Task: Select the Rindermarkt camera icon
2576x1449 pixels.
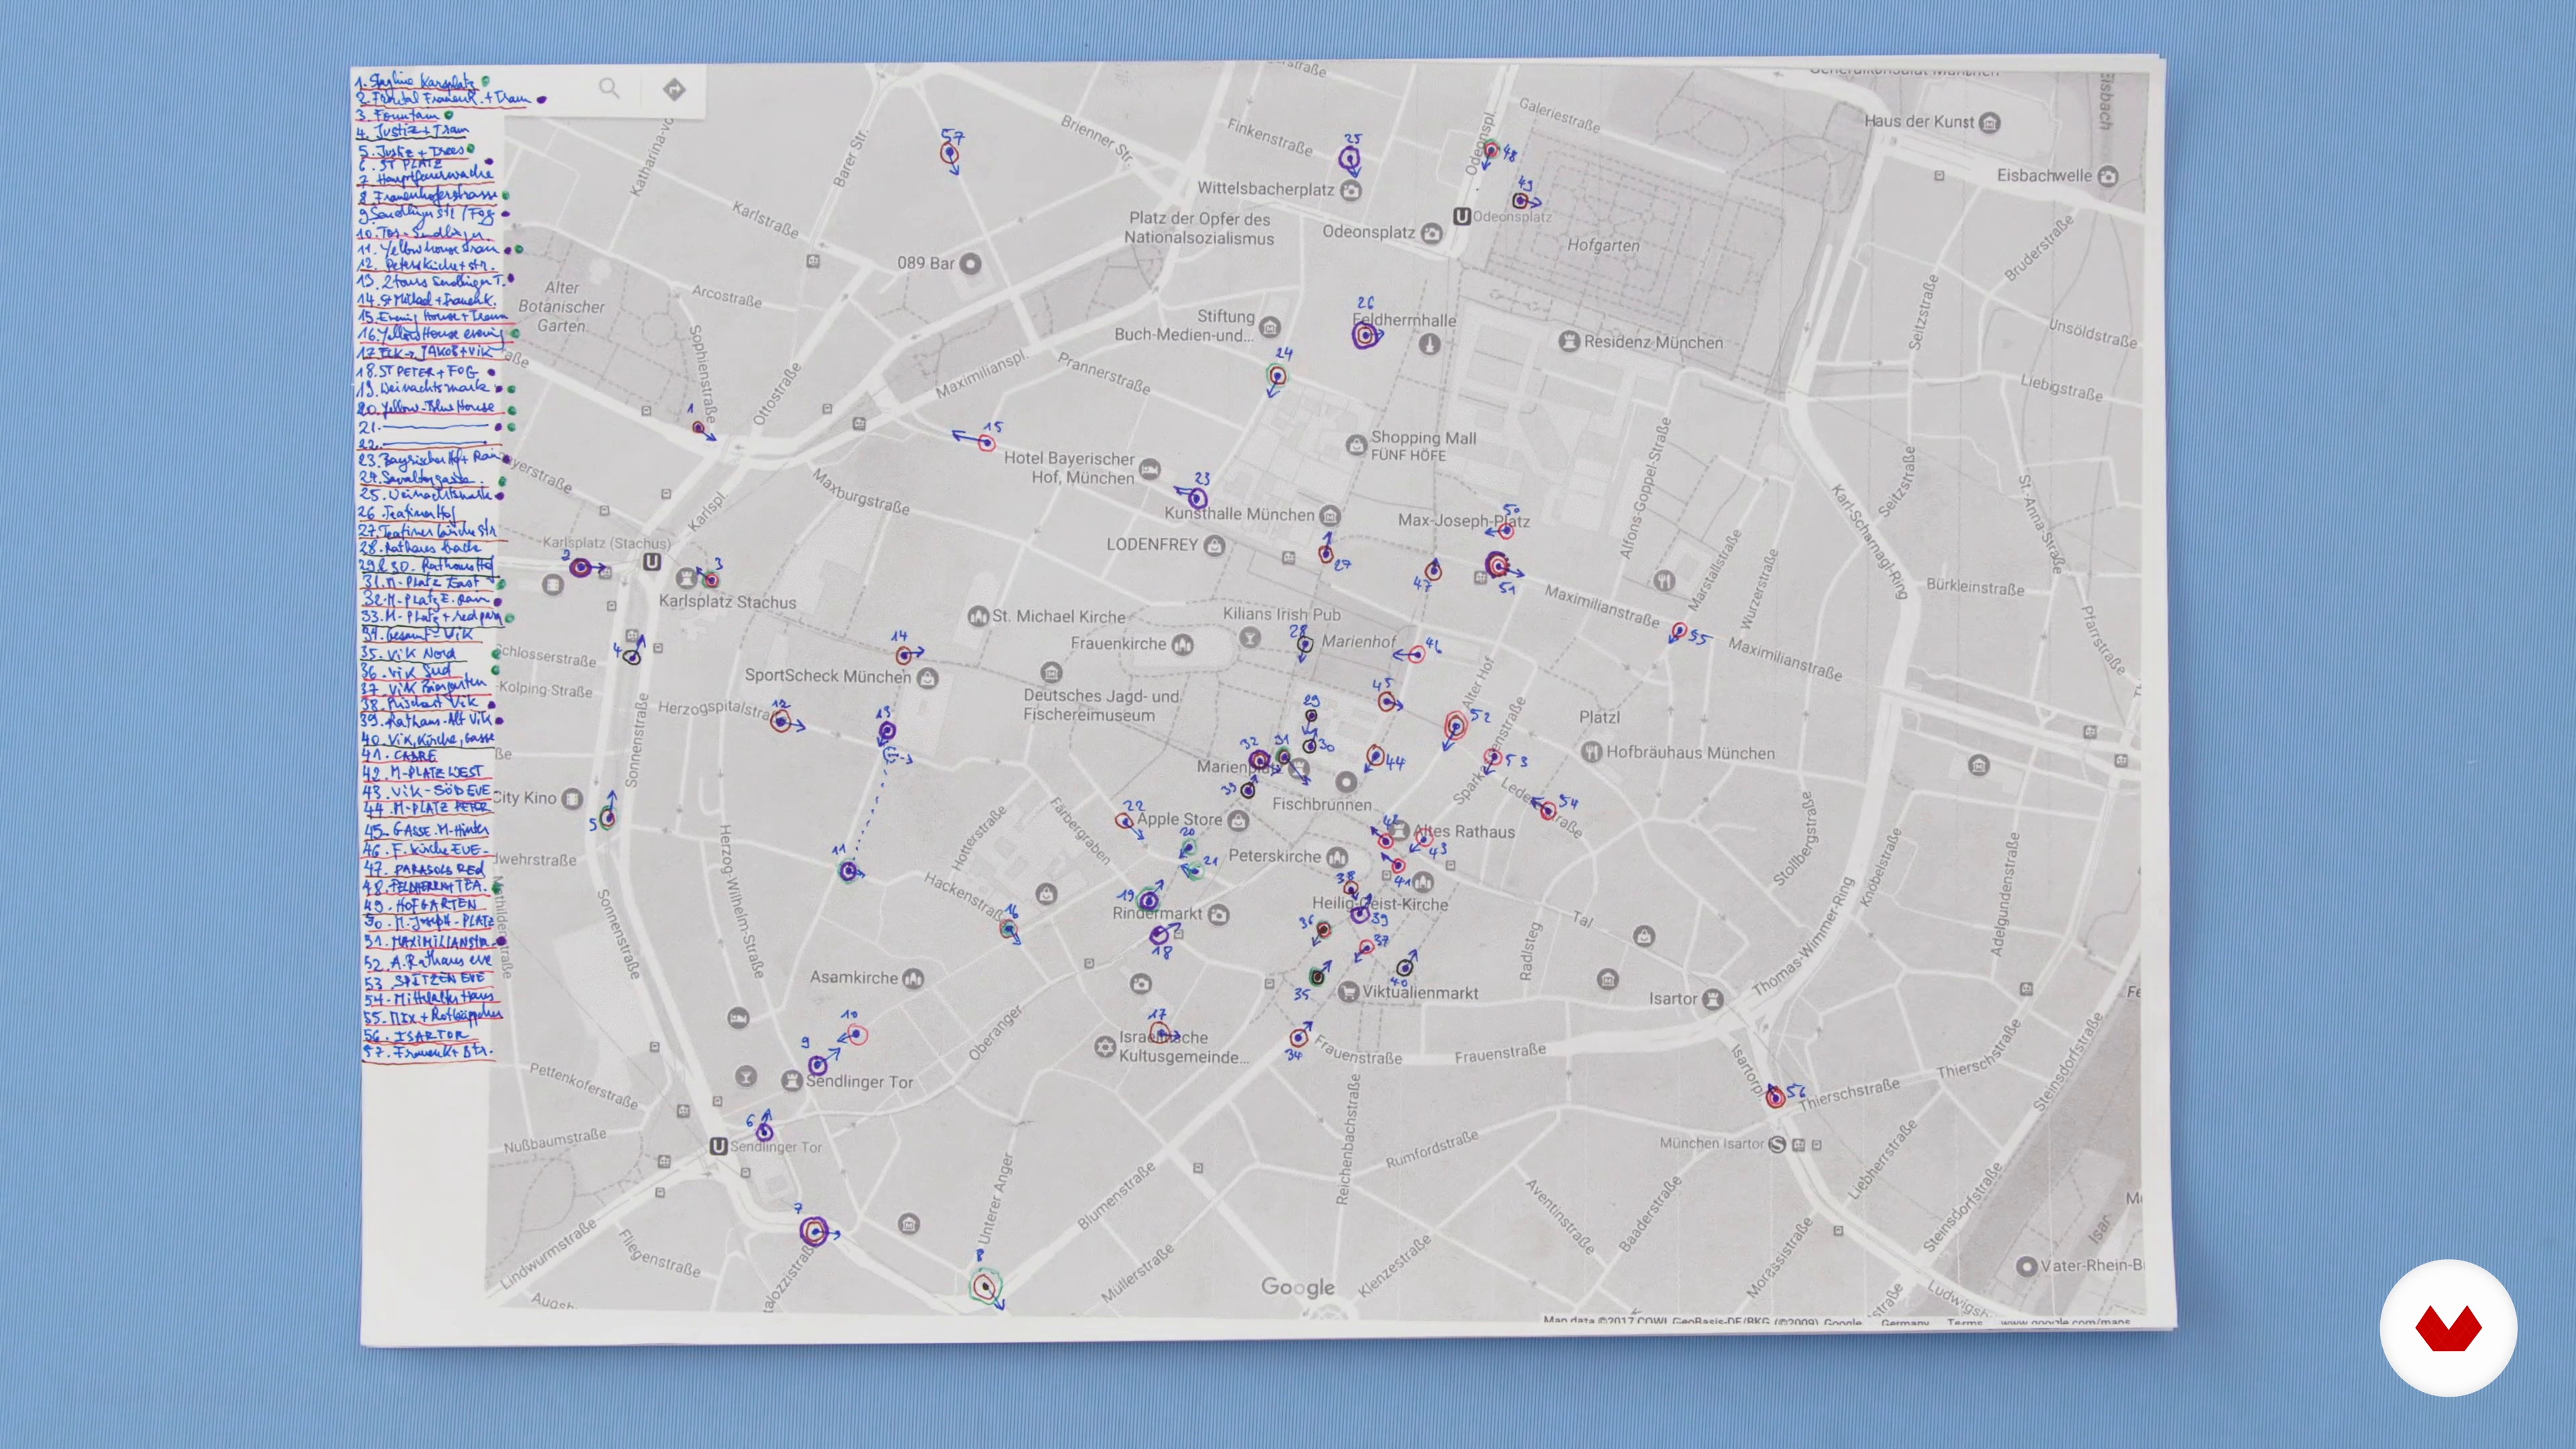Action: (1218, 914)
